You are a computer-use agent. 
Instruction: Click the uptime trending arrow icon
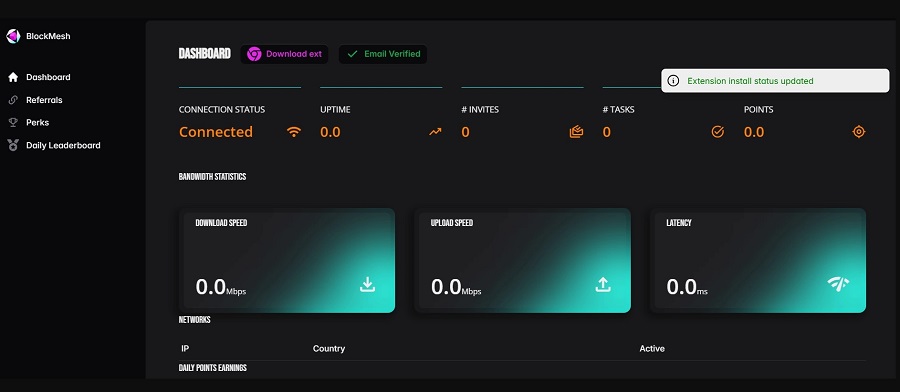point(435,132)
